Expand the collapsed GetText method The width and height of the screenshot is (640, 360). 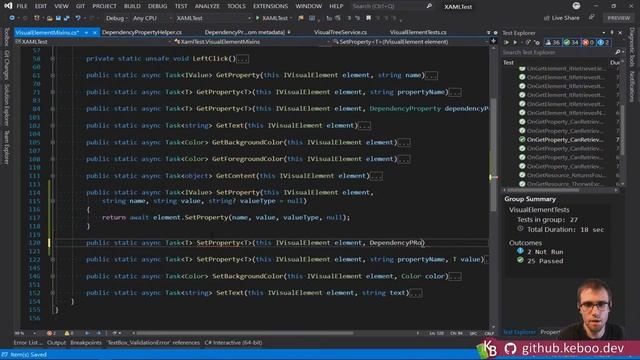click(x=53, y=126)
